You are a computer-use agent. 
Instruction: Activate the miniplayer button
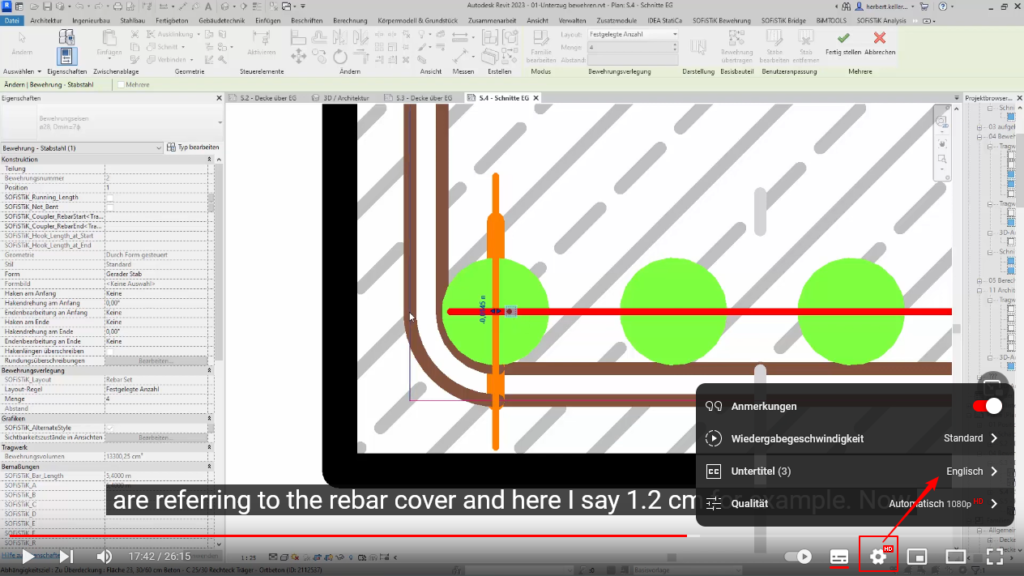click(x=917, y=556)
